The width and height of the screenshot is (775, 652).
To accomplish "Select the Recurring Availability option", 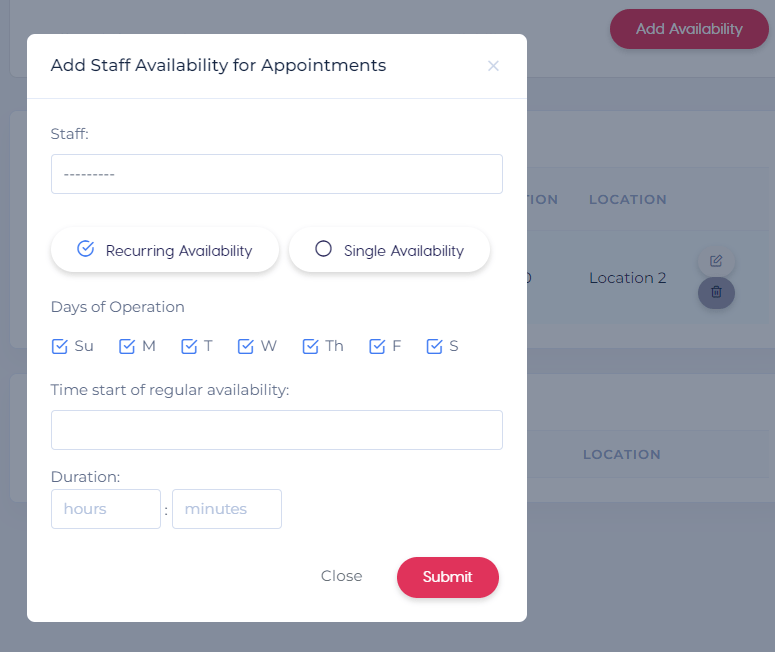I will point(165,250).
